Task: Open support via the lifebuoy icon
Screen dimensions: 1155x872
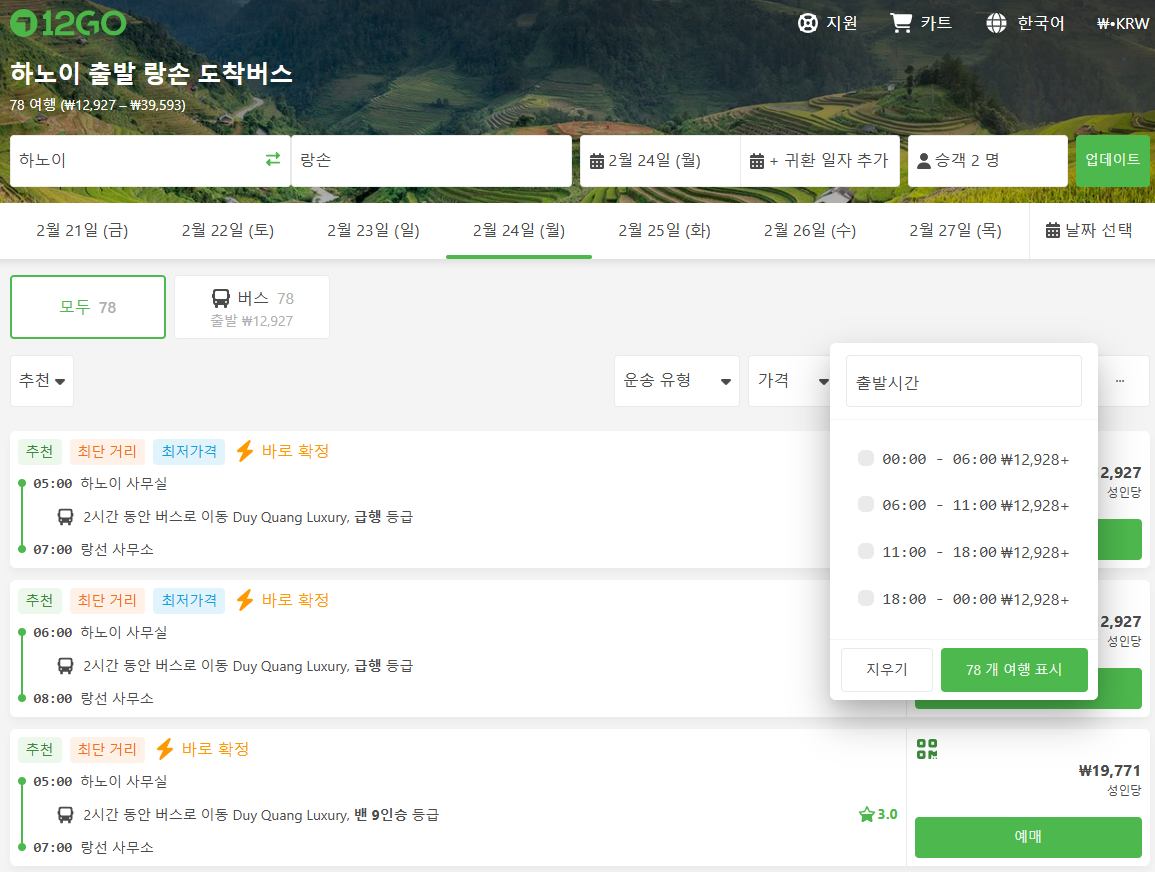Action: click(808, 23)
